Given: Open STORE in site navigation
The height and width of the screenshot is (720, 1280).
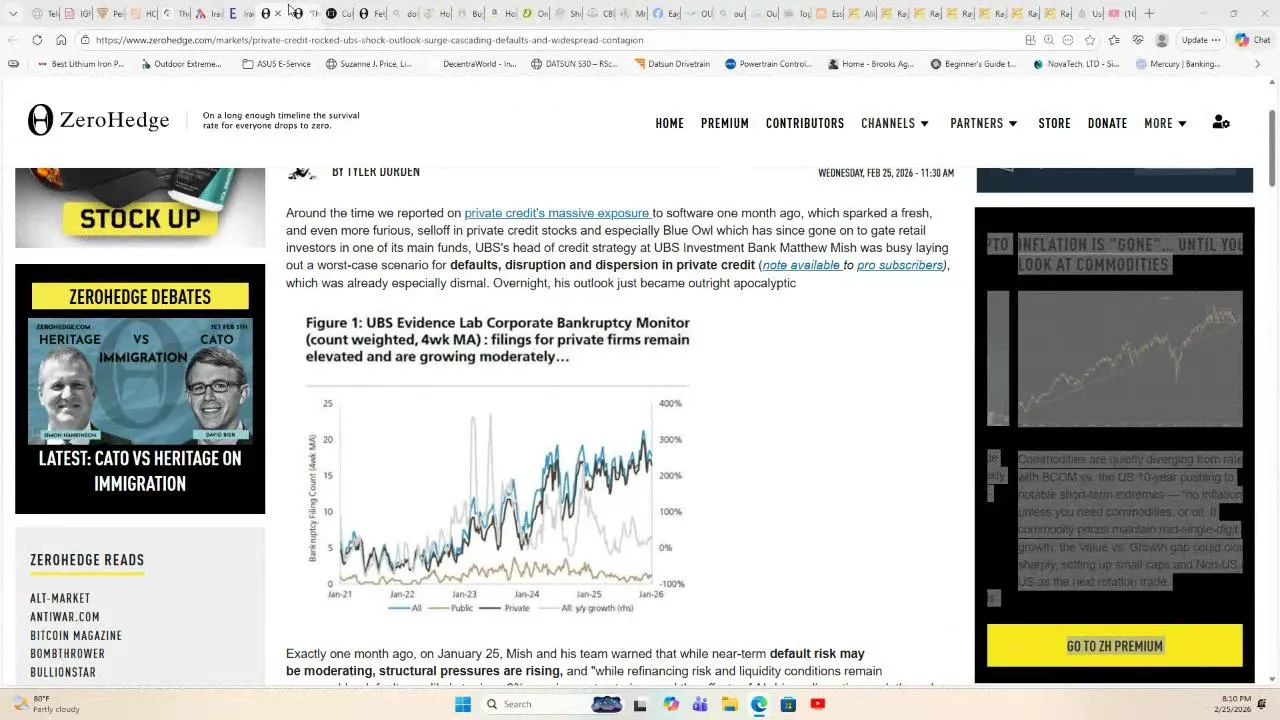Looking at the screenshot, I should pos(1054,123).
